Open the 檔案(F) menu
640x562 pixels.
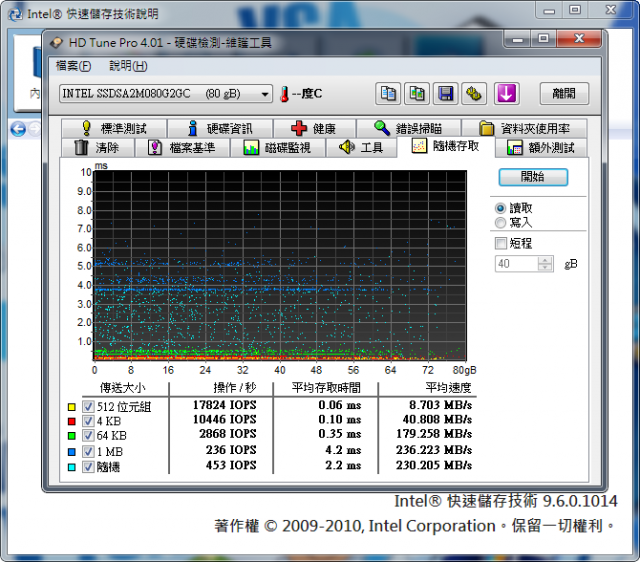[x=73, y=66]
